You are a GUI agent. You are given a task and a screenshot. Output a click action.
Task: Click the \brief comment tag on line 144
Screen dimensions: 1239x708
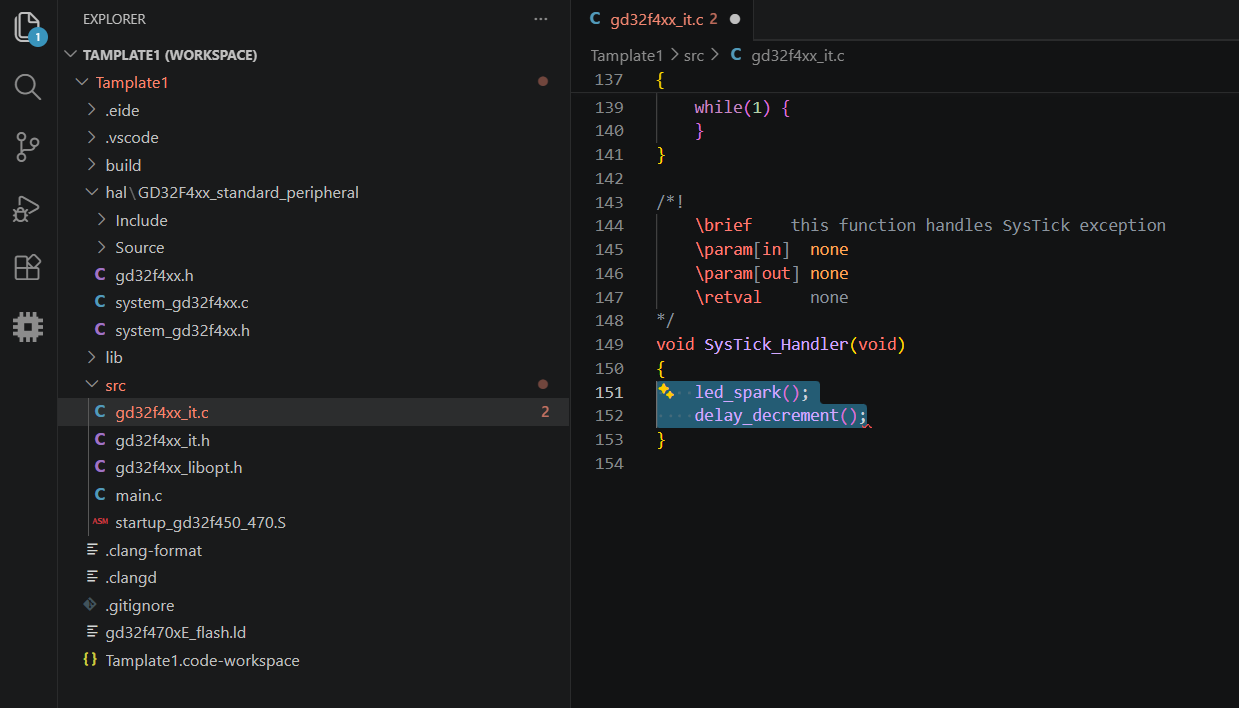pyautogui.click(x=723, y=225)
